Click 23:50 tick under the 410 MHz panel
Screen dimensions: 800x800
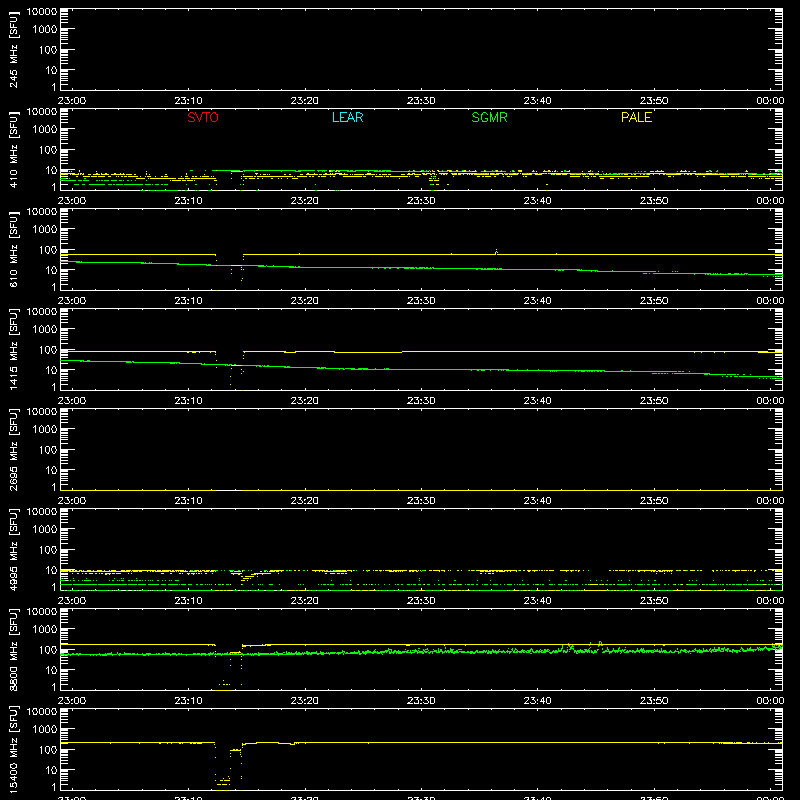pyautogui.click(x=654, y=201)
